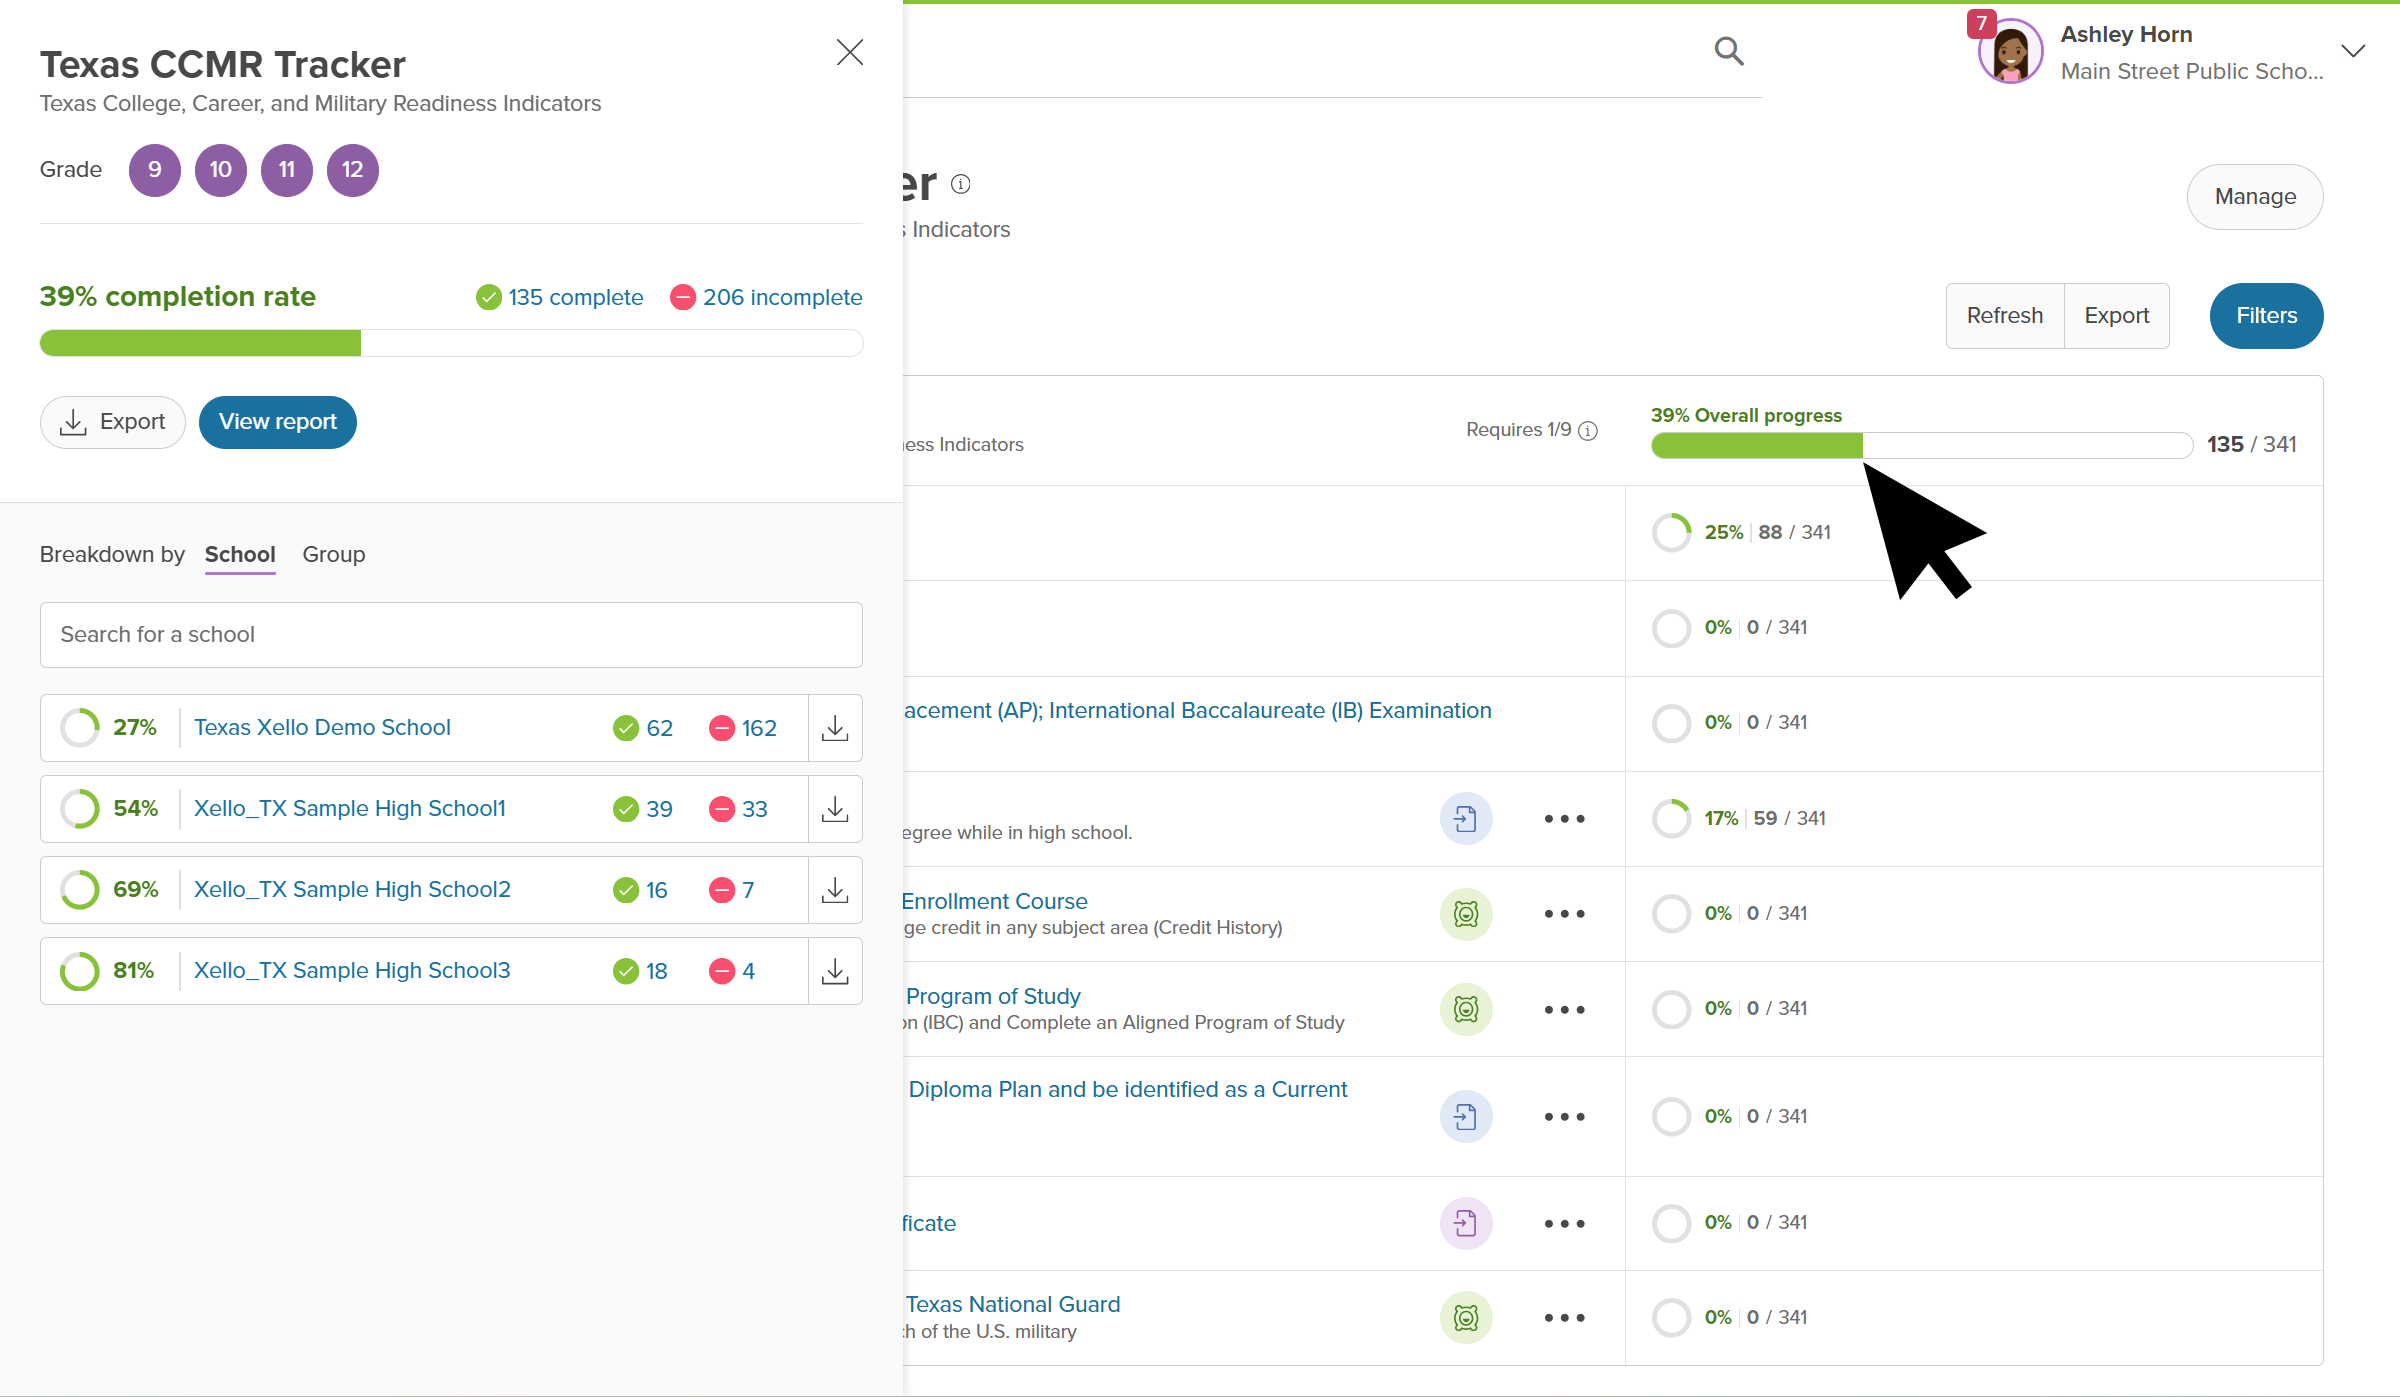Open the Xello_TX Sample High School2 link
The width and height of the screenshot is (2400, 1397).
pyautogui.click(x=352, y=890)
